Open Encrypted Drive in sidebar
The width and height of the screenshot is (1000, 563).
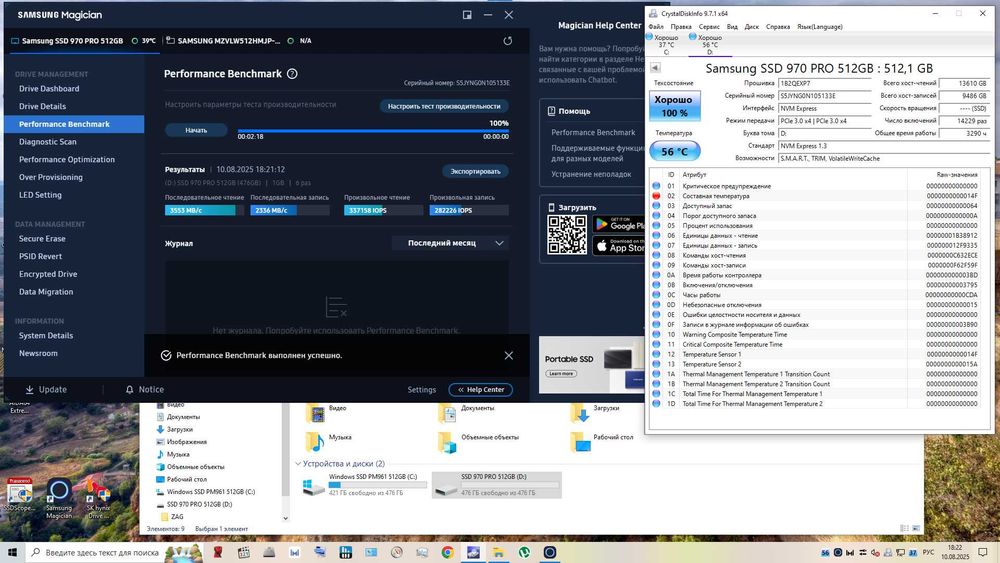48,274
